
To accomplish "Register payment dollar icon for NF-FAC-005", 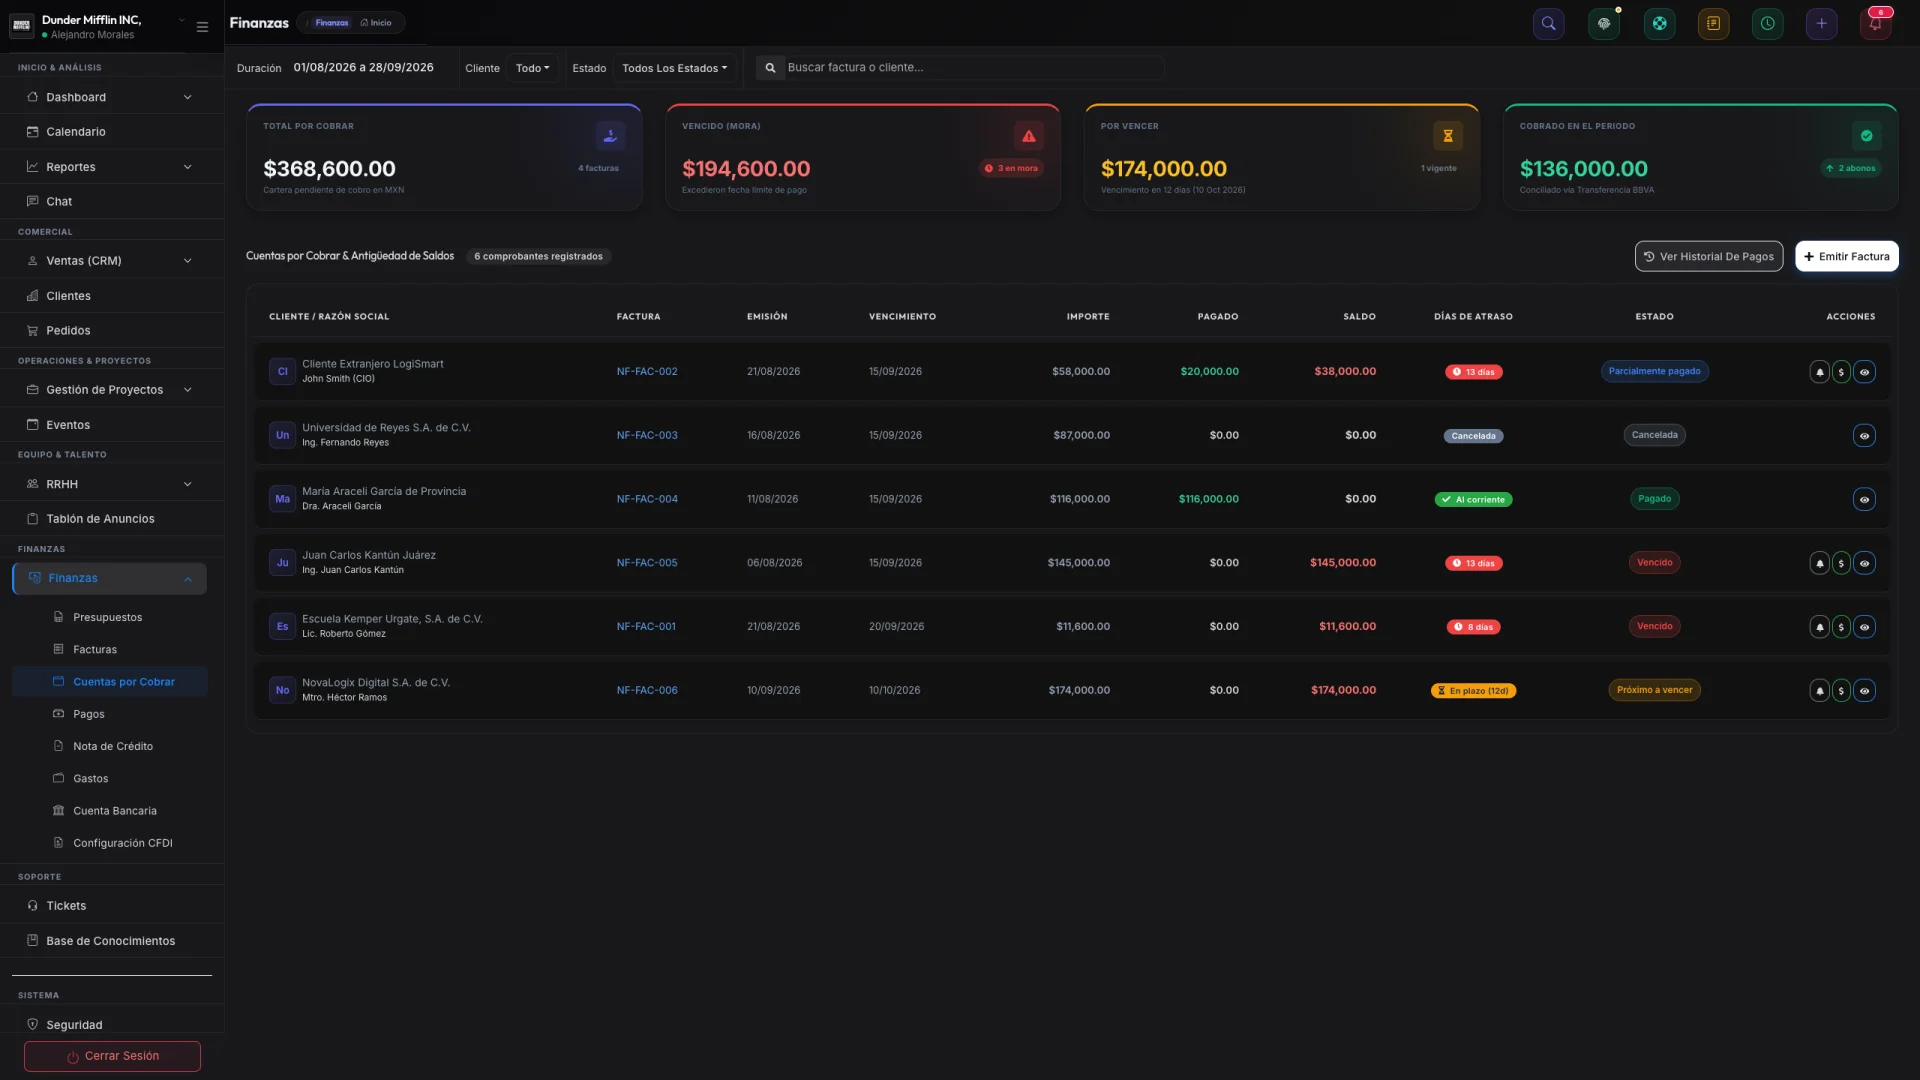I will click(1841, 564).
